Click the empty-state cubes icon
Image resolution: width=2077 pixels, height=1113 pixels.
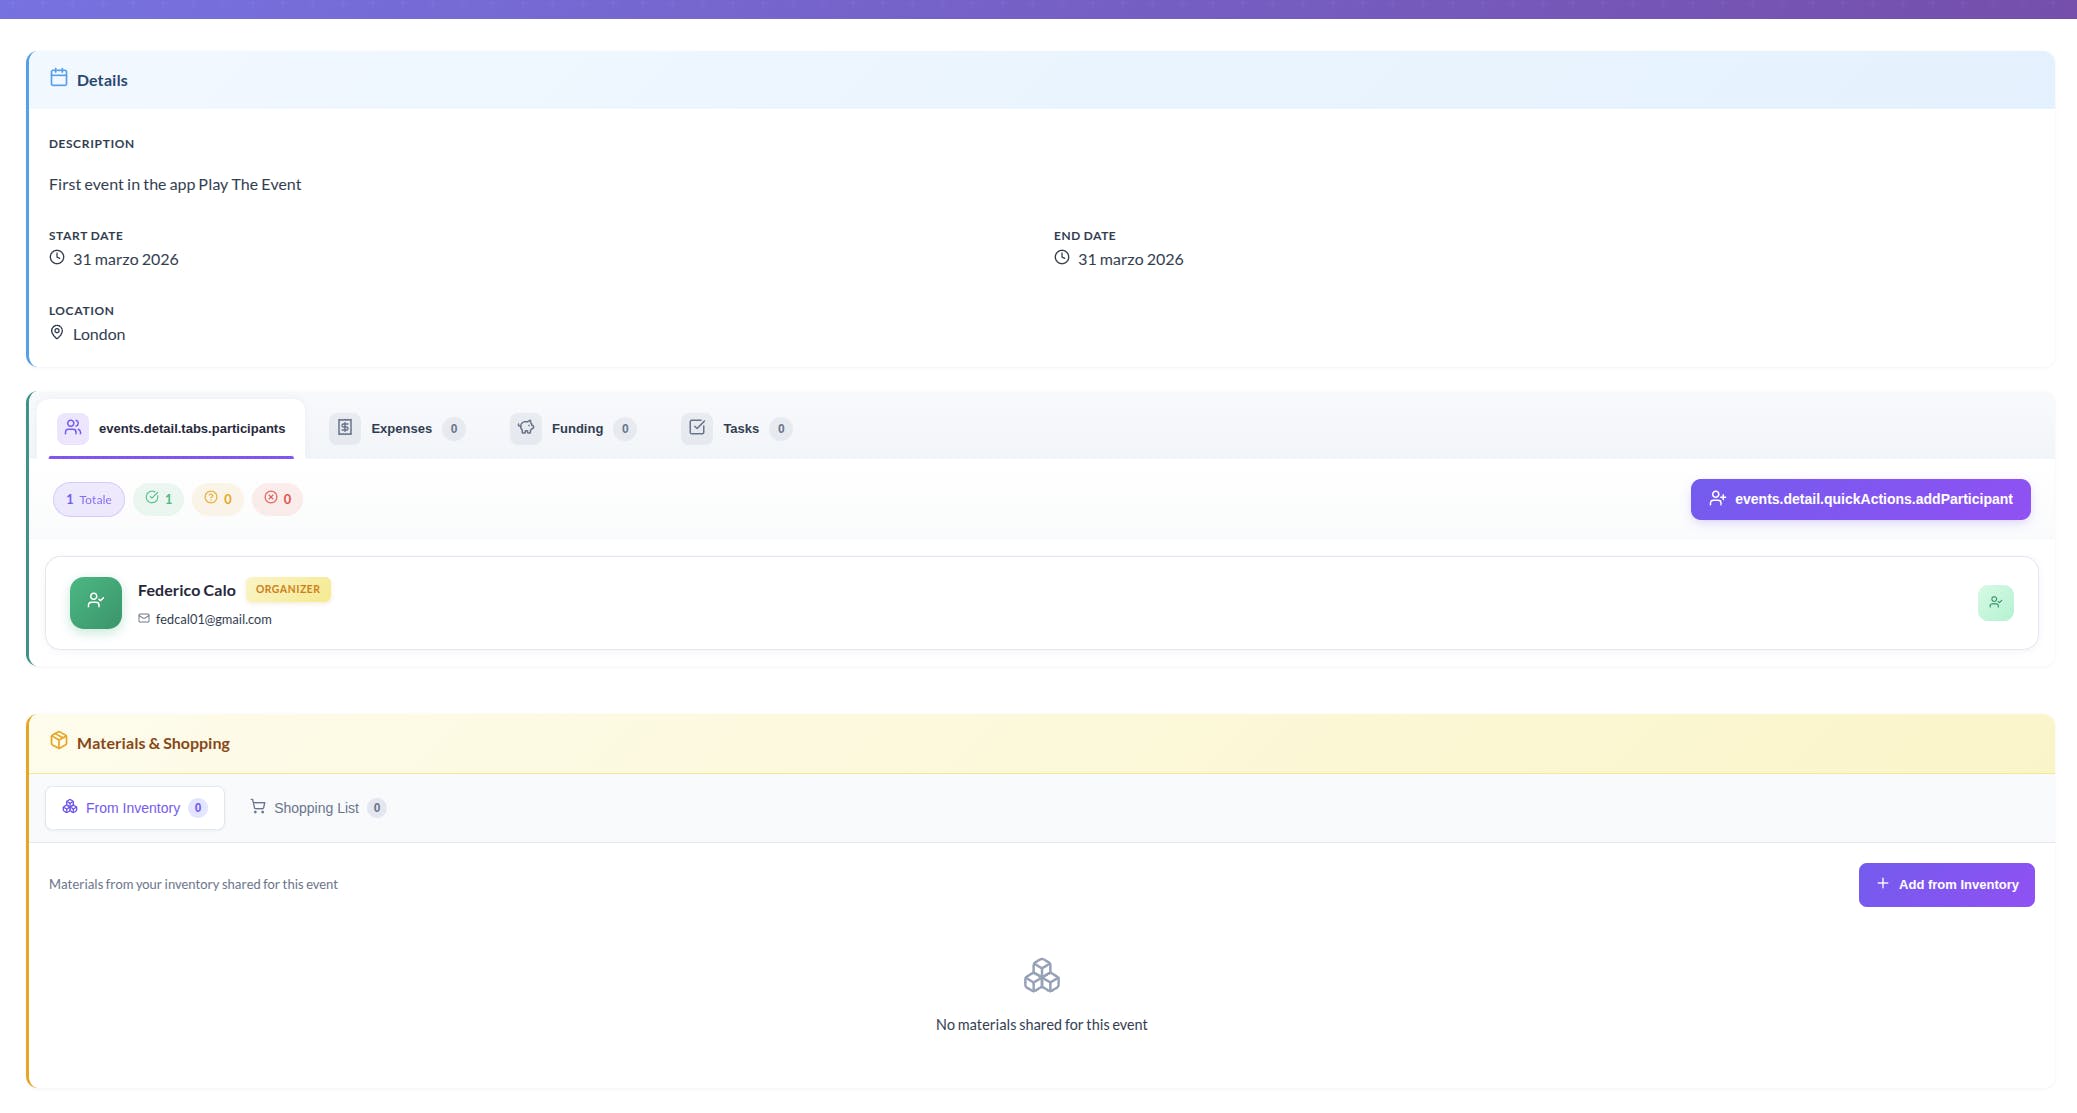pyautogui.click(x=1041, y=975)
